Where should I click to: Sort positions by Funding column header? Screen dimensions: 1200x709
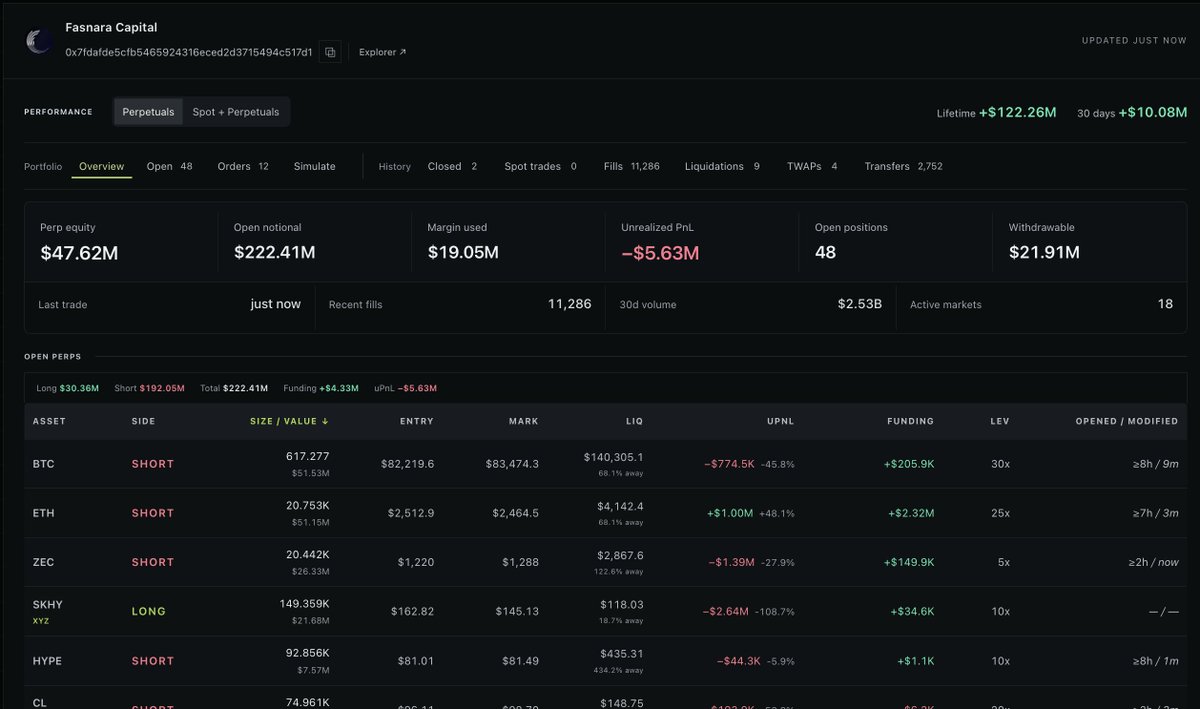(911, 421)
